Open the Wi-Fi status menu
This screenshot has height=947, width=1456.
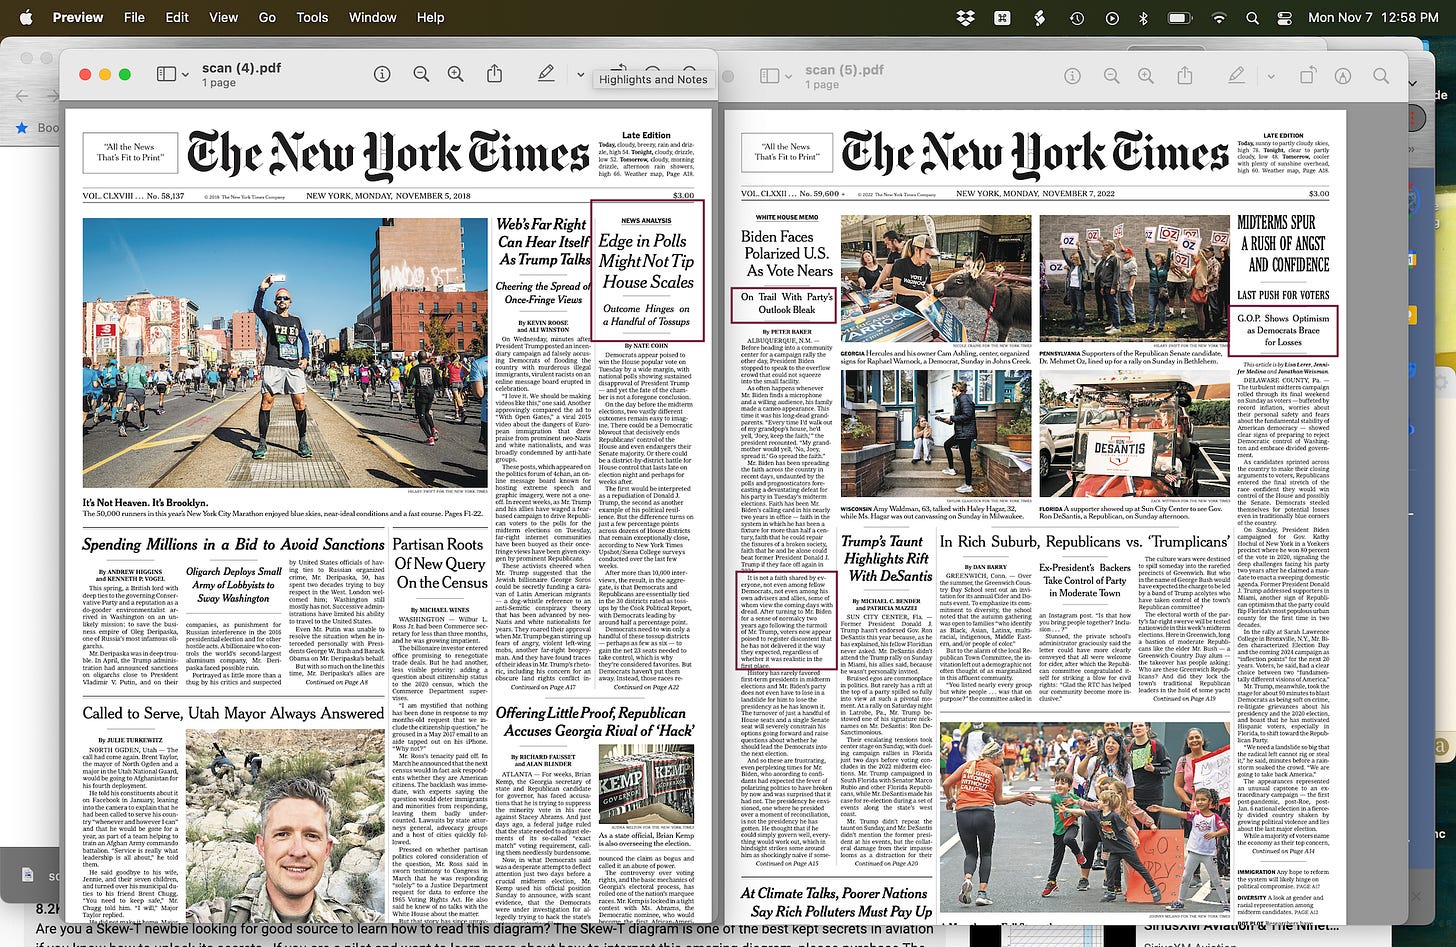1218,18
